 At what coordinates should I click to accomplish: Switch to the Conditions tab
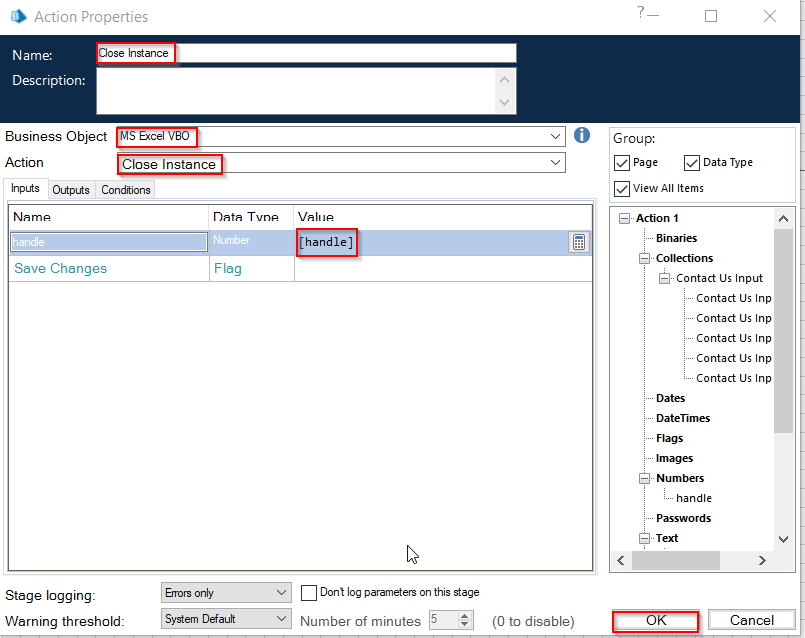coord(126,190)
